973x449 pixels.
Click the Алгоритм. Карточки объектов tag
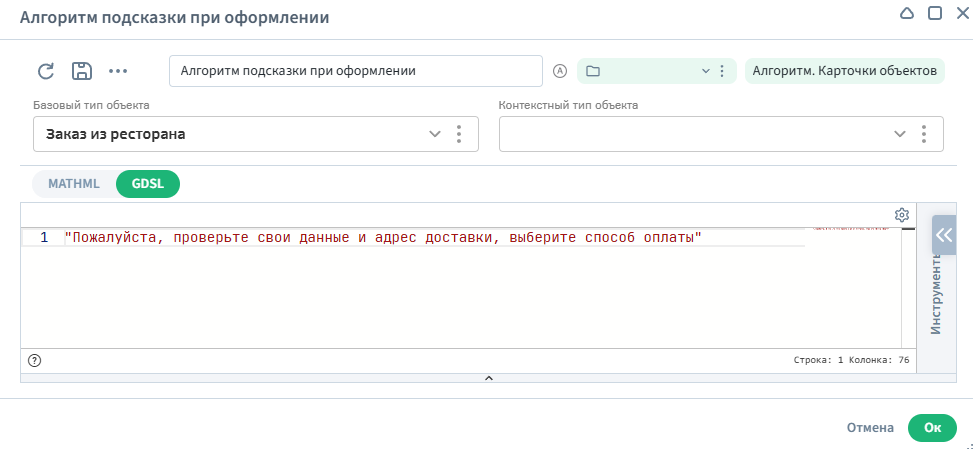tap(844, 71)
